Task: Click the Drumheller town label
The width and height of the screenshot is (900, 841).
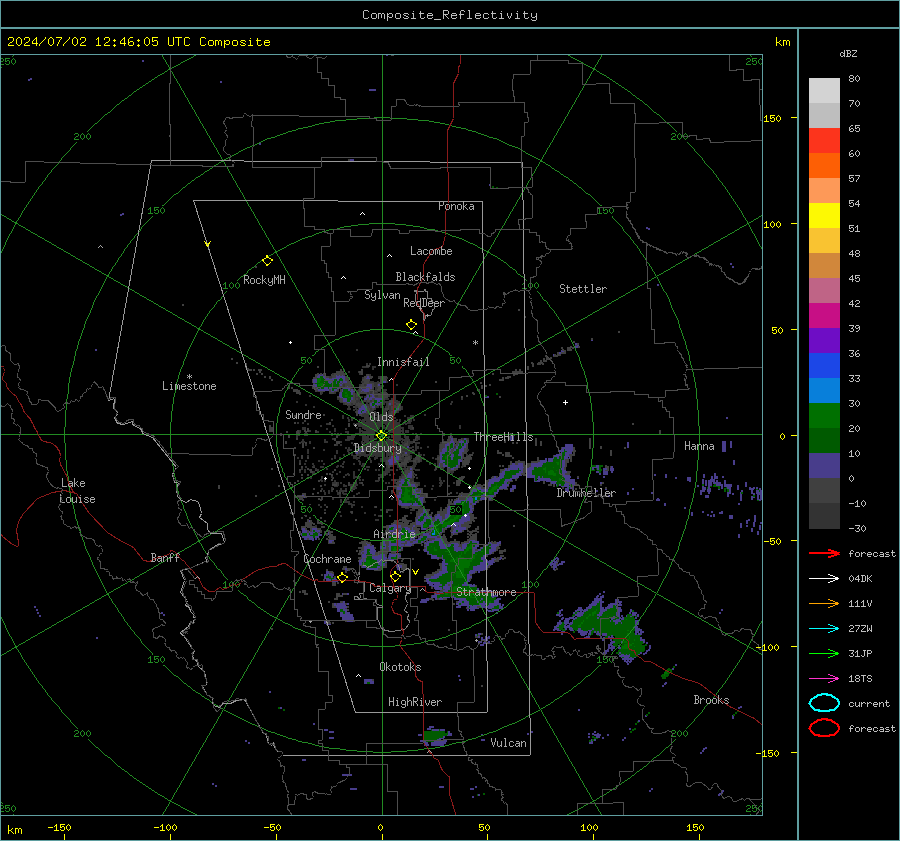Action: [x=586, y=493]
